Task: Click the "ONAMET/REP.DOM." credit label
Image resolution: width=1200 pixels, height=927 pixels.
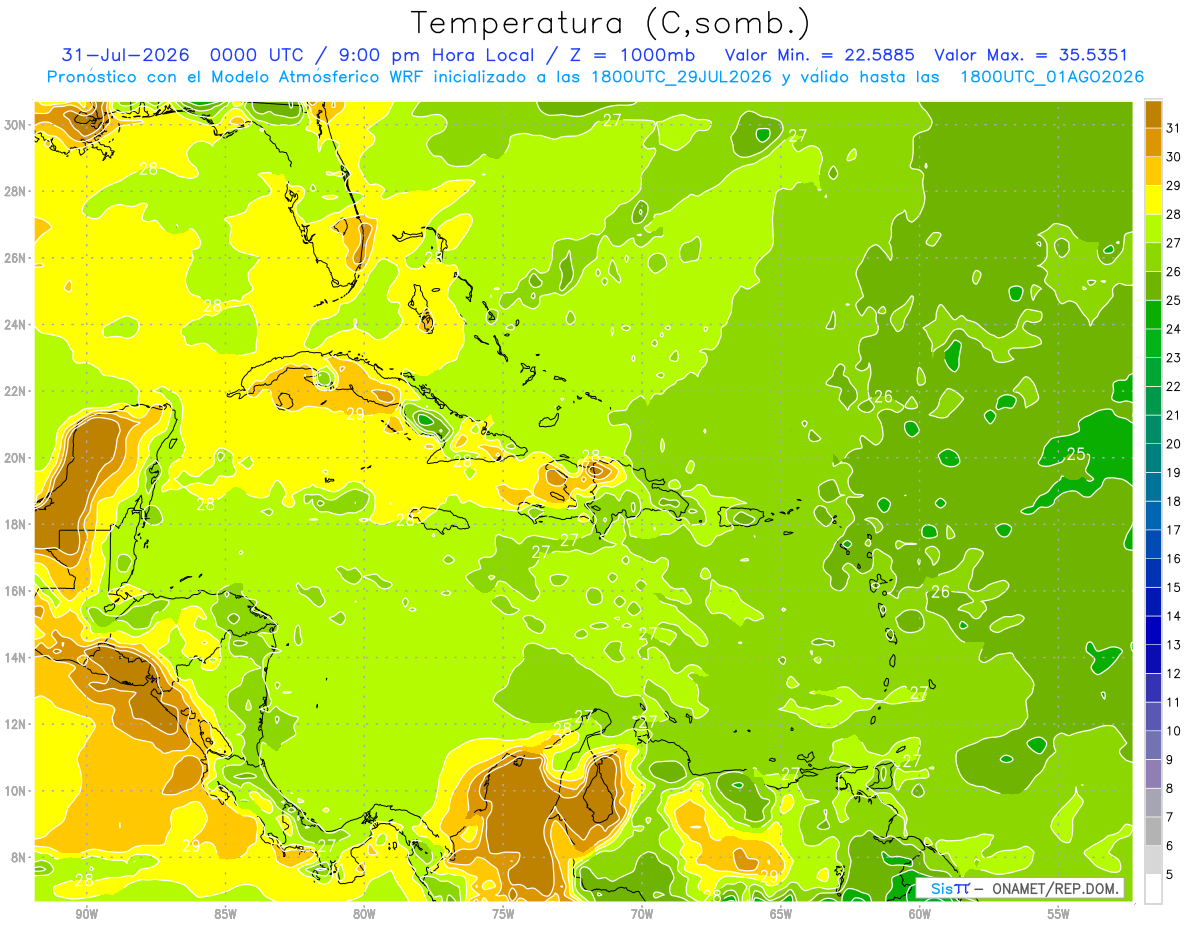Action: (1053, 888)
